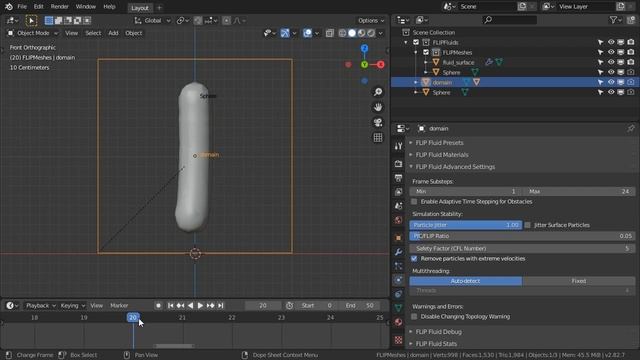Screen dimensions: 640x360
Task: Click the timeline play button
Action: (x=200, y=305)
